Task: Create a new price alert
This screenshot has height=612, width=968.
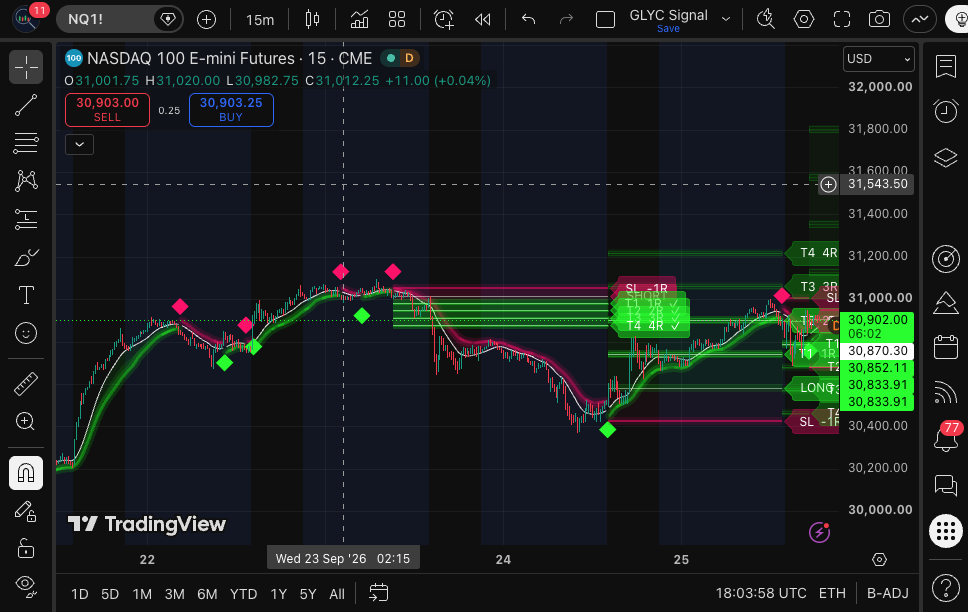Action: tap(444, 20)
